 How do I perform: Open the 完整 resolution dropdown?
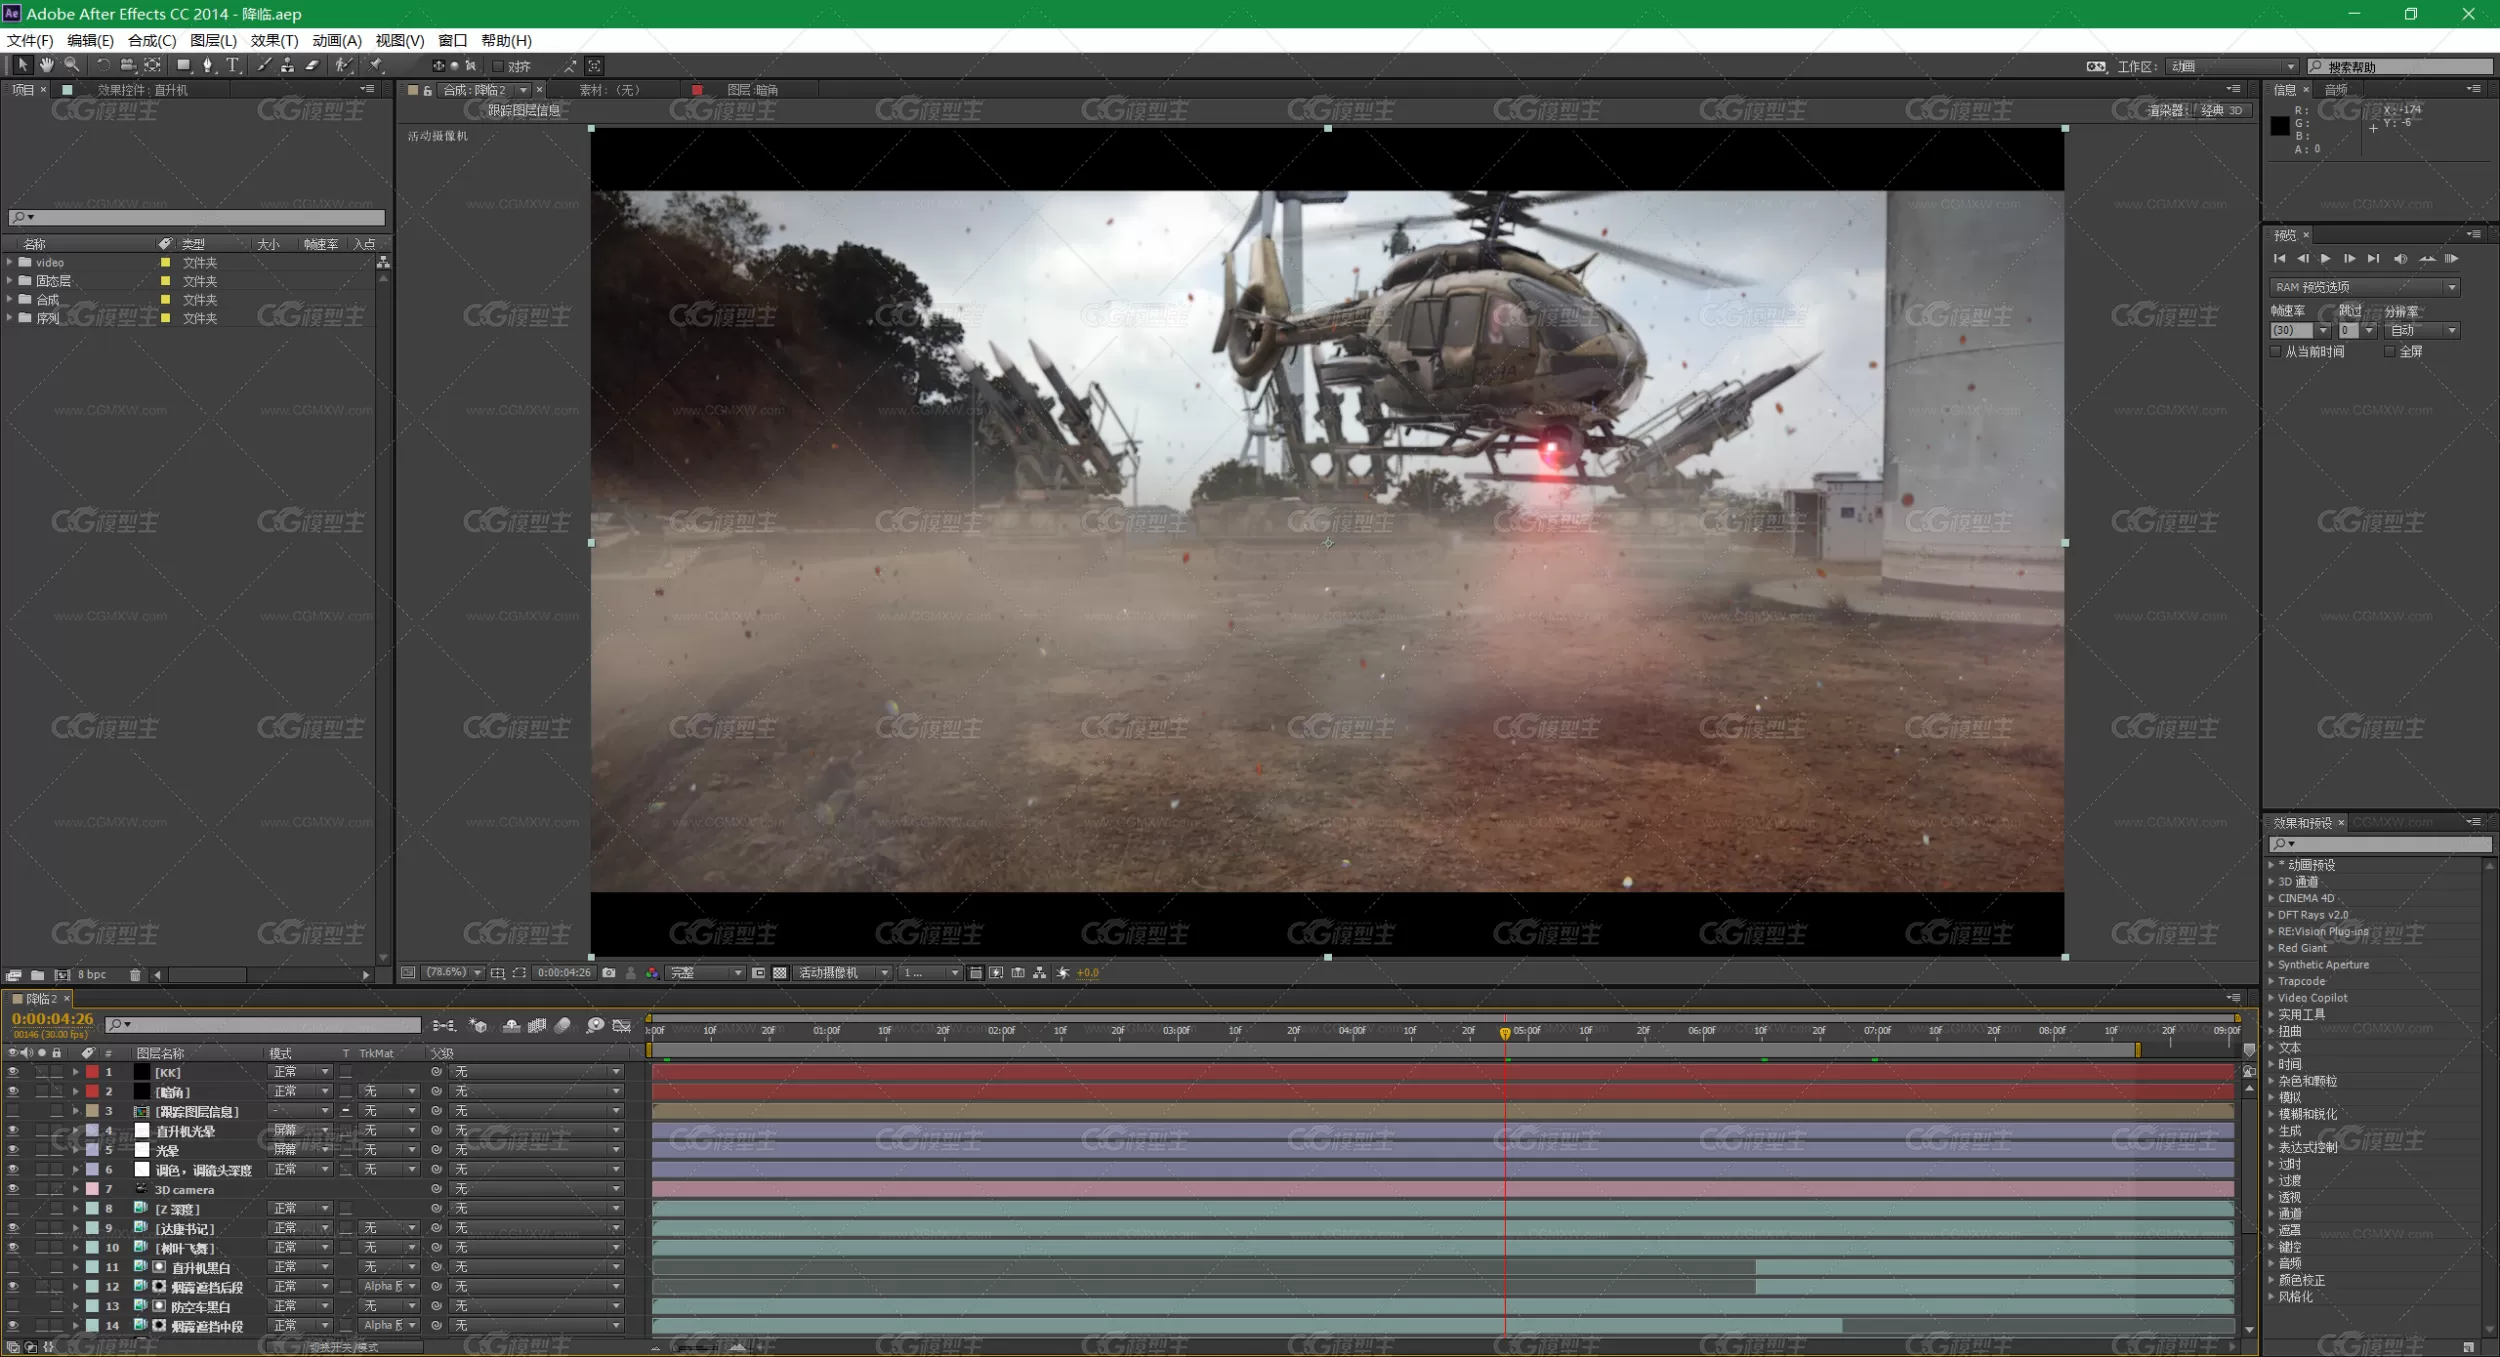tap(706, 973)
